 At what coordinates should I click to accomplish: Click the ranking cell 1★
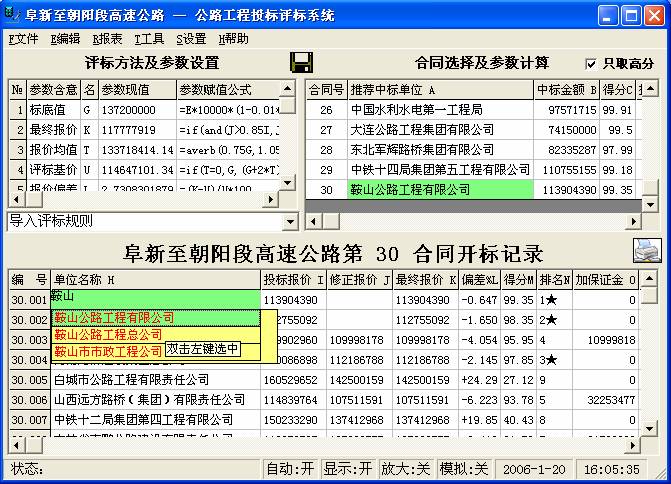555,300
